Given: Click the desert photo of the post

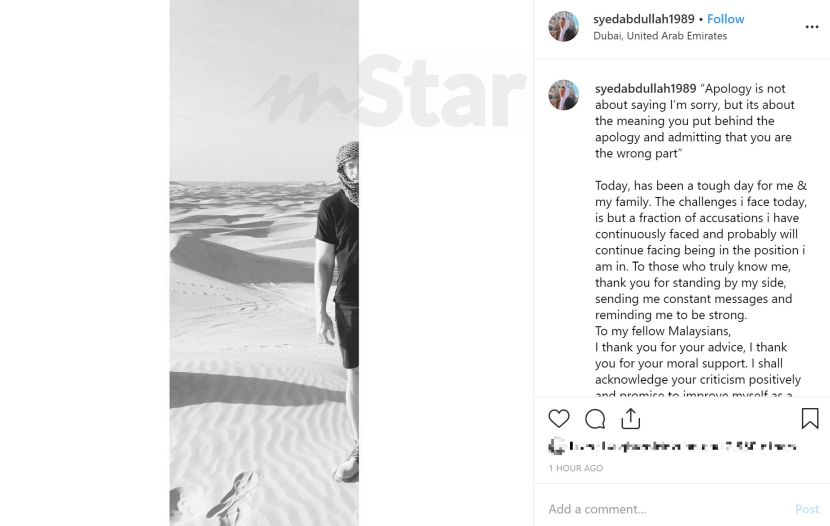Looking at the screenshot, I should (264, 263).
